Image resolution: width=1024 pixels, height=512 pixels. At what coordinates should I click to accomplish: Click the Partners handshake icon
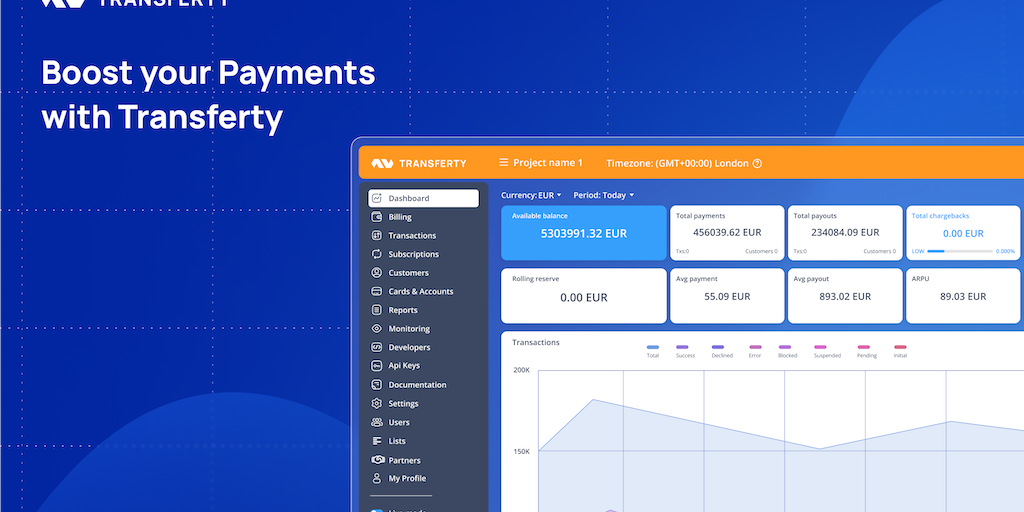tap(377, 460)
